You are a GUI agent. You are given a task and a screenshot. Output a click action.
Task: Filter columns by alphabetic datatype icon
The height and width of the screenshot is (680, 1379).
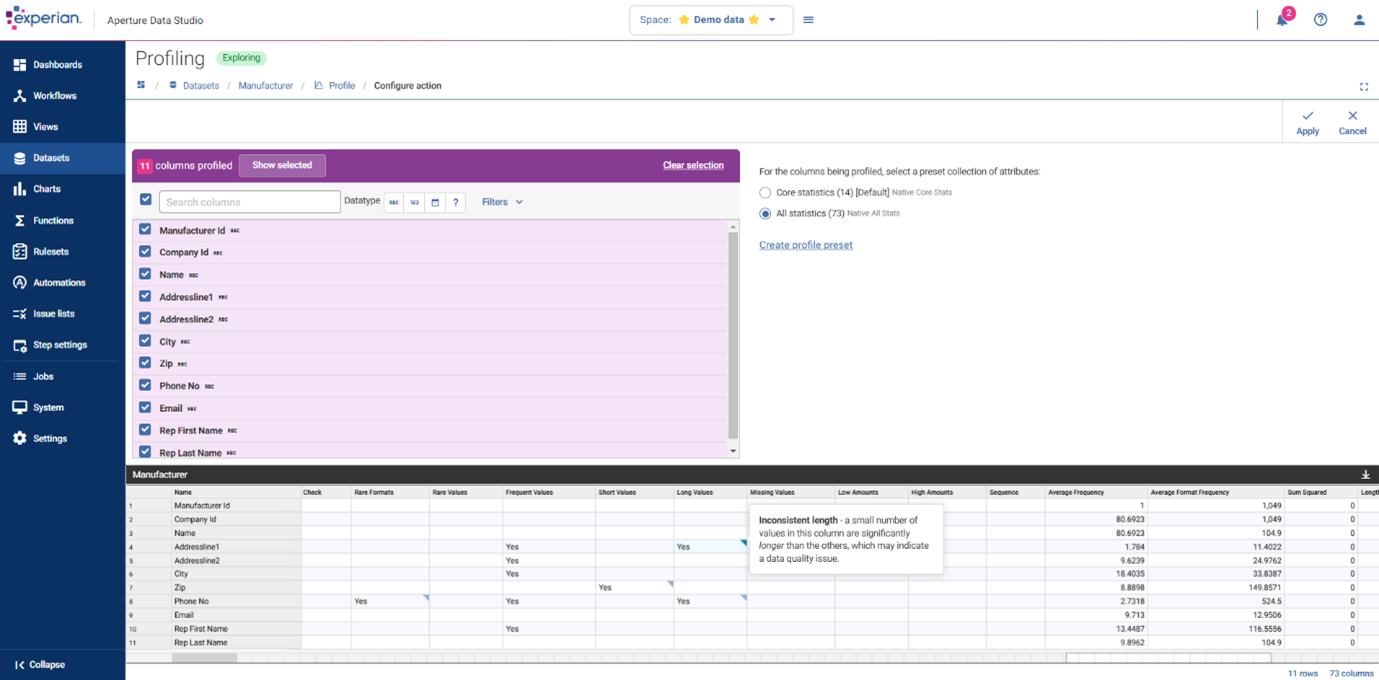[393, 202]
